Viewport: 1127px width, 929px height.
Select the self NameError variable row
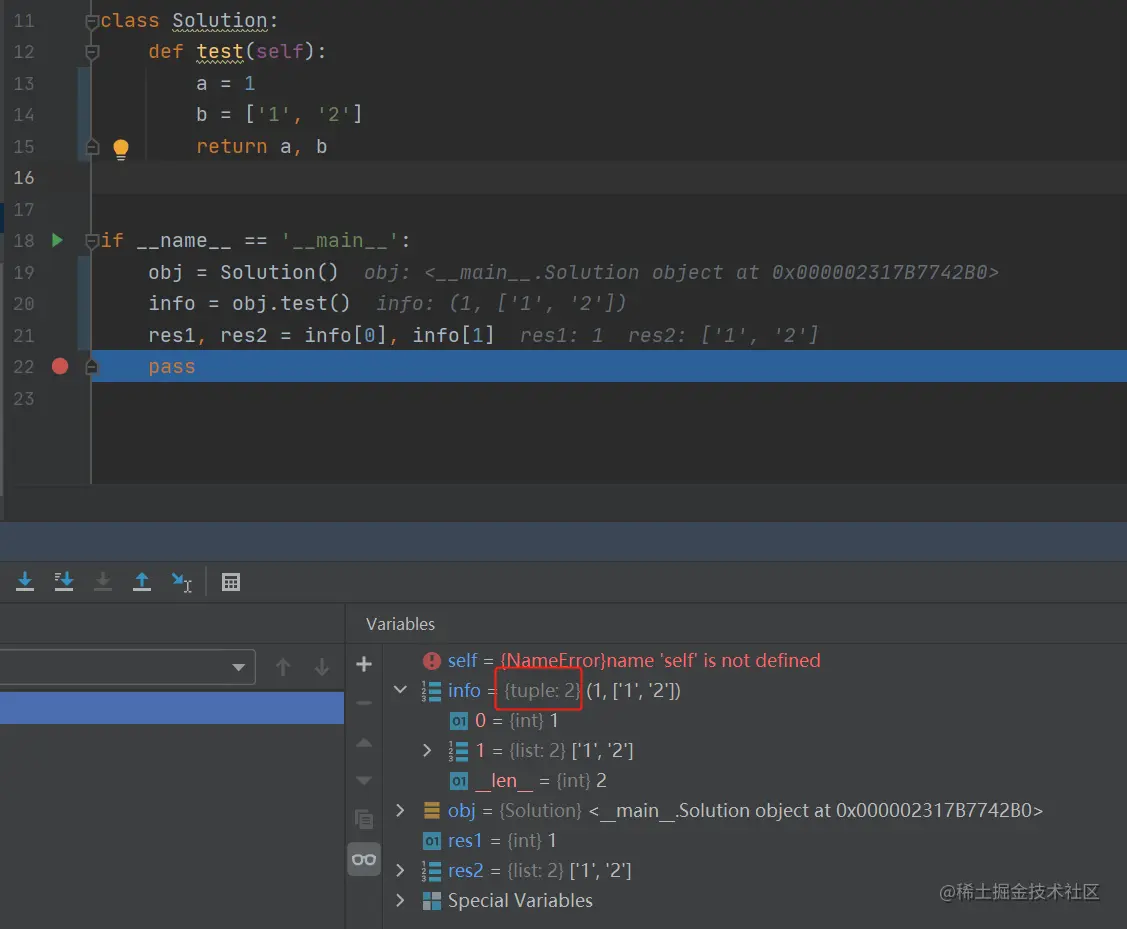pos(755,660)
